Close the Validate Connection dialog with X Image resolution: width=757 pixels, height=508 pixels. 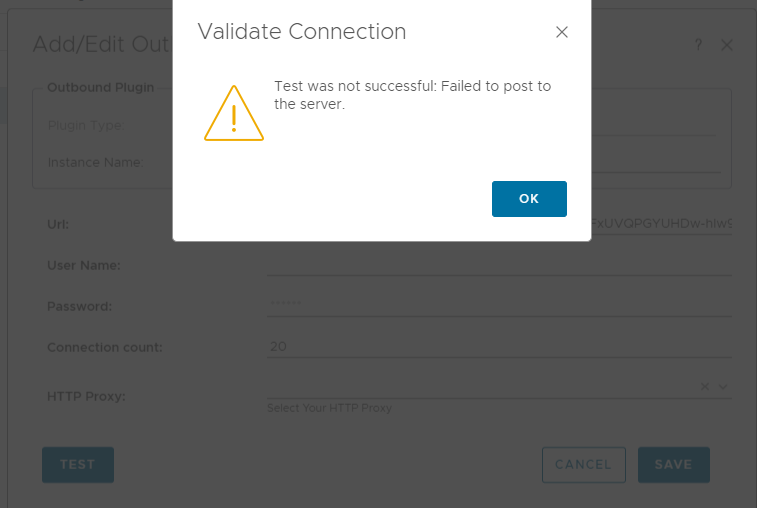[562, 32]
